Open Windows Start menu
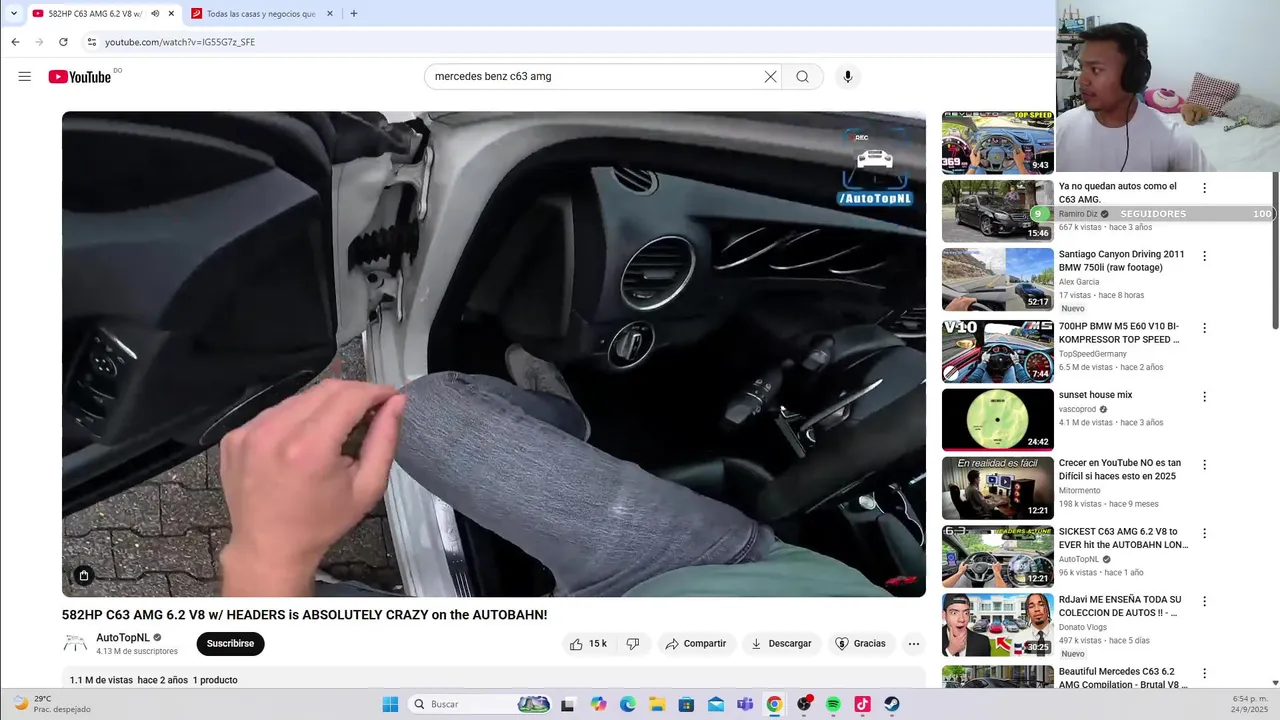This screenshot has width=1280, height=720. 390,704
